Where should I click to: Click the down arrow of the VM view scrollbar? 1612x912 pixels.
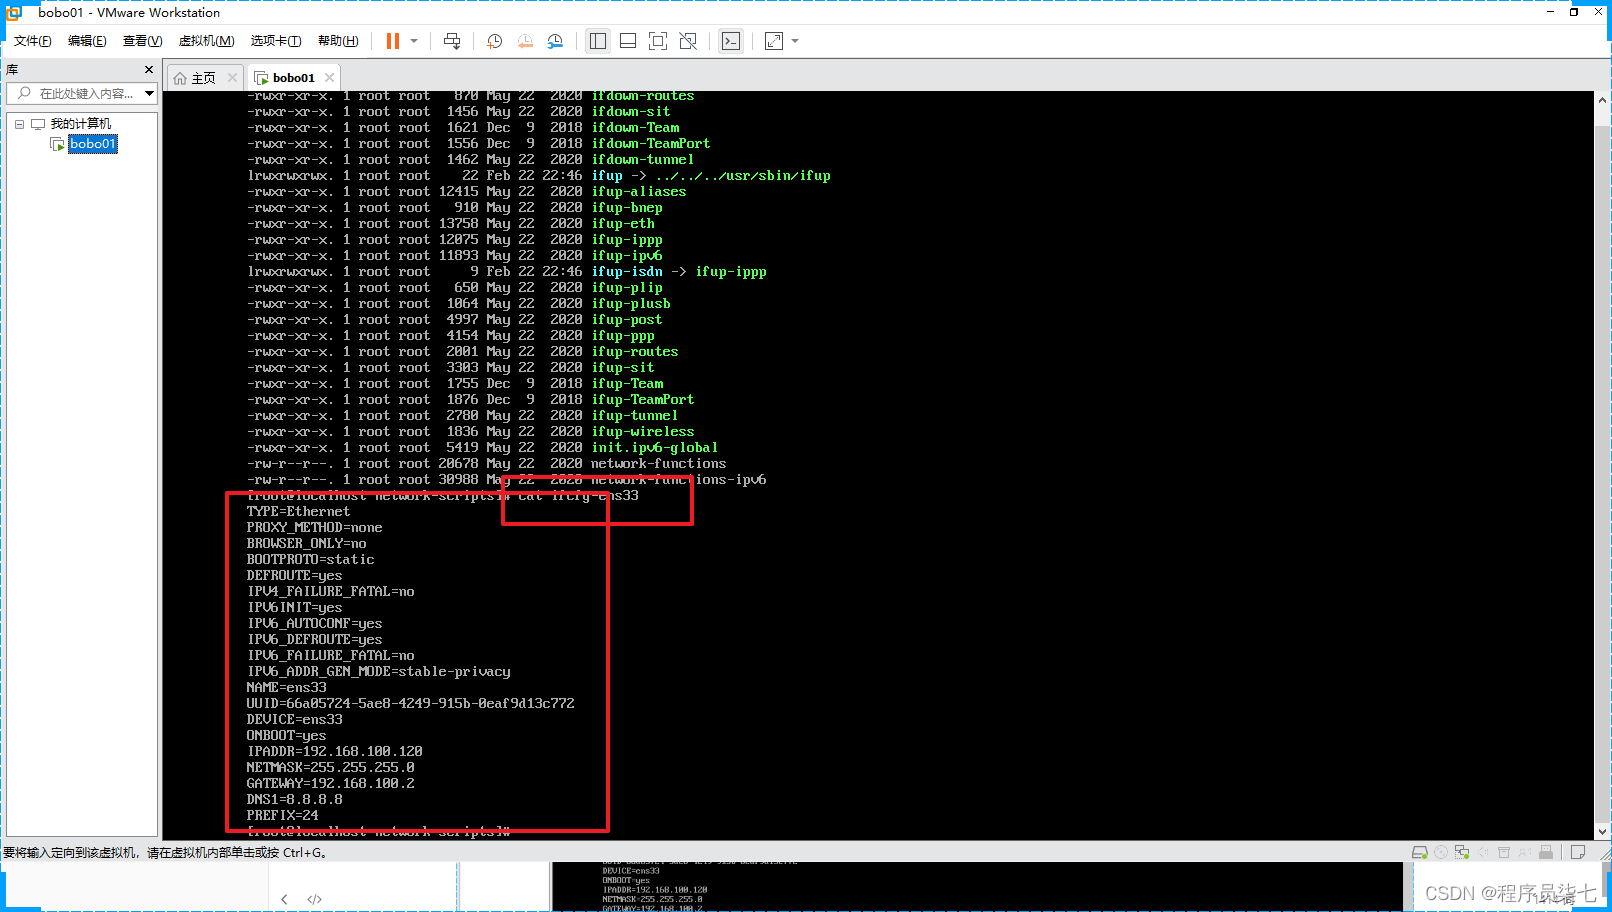pyautogui.click(x=1602, y=832)
